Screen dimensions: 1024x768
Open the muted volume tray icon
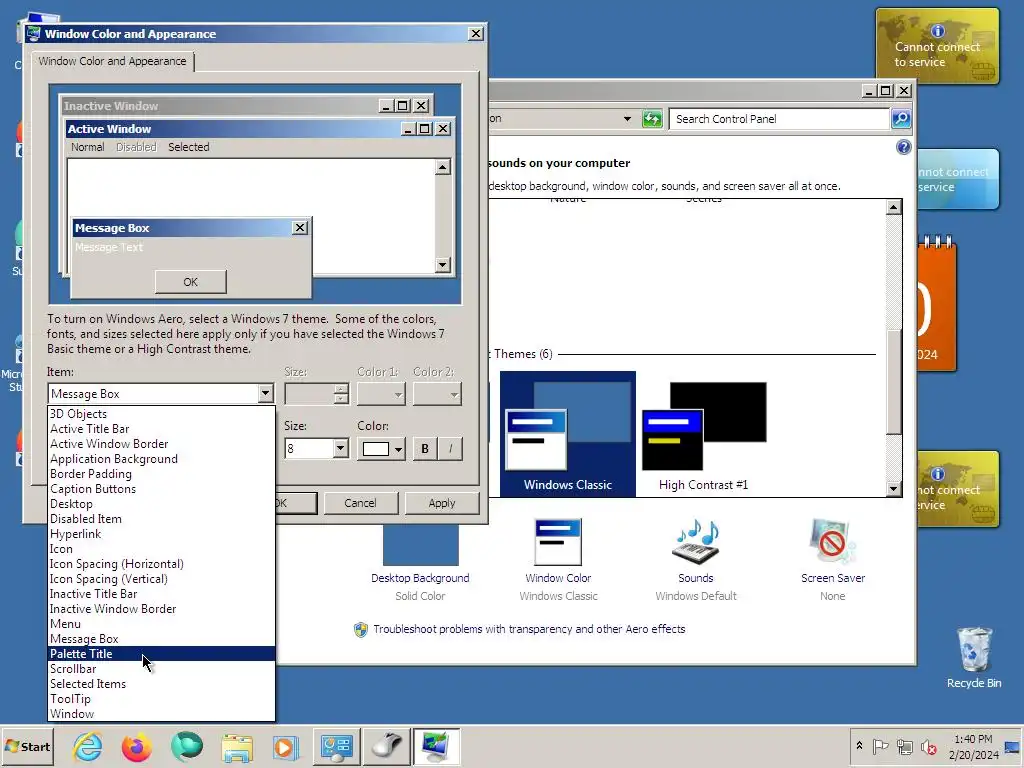coord(928,746)
